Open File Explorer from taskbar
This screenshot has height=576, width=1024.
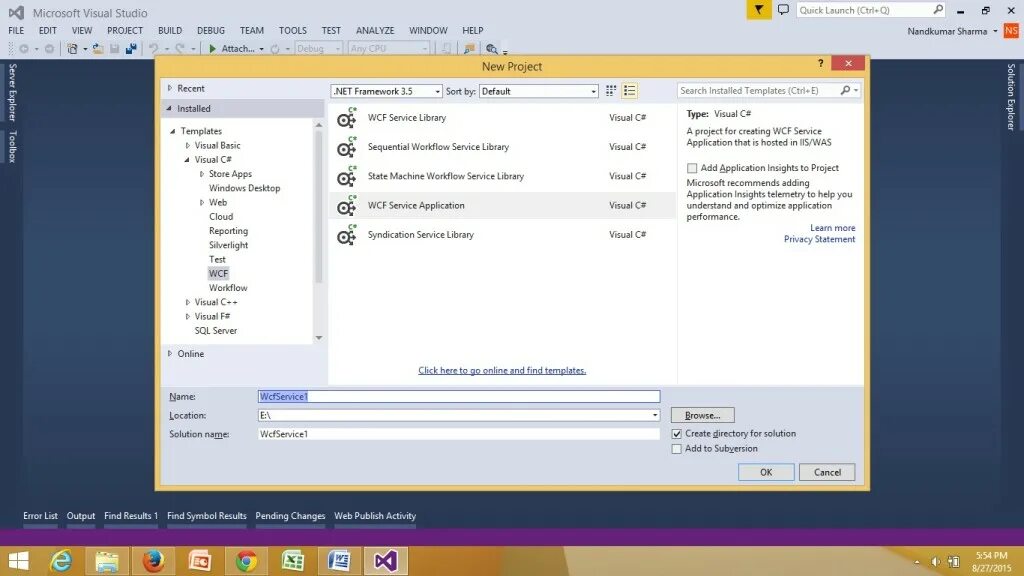(107, 561)
